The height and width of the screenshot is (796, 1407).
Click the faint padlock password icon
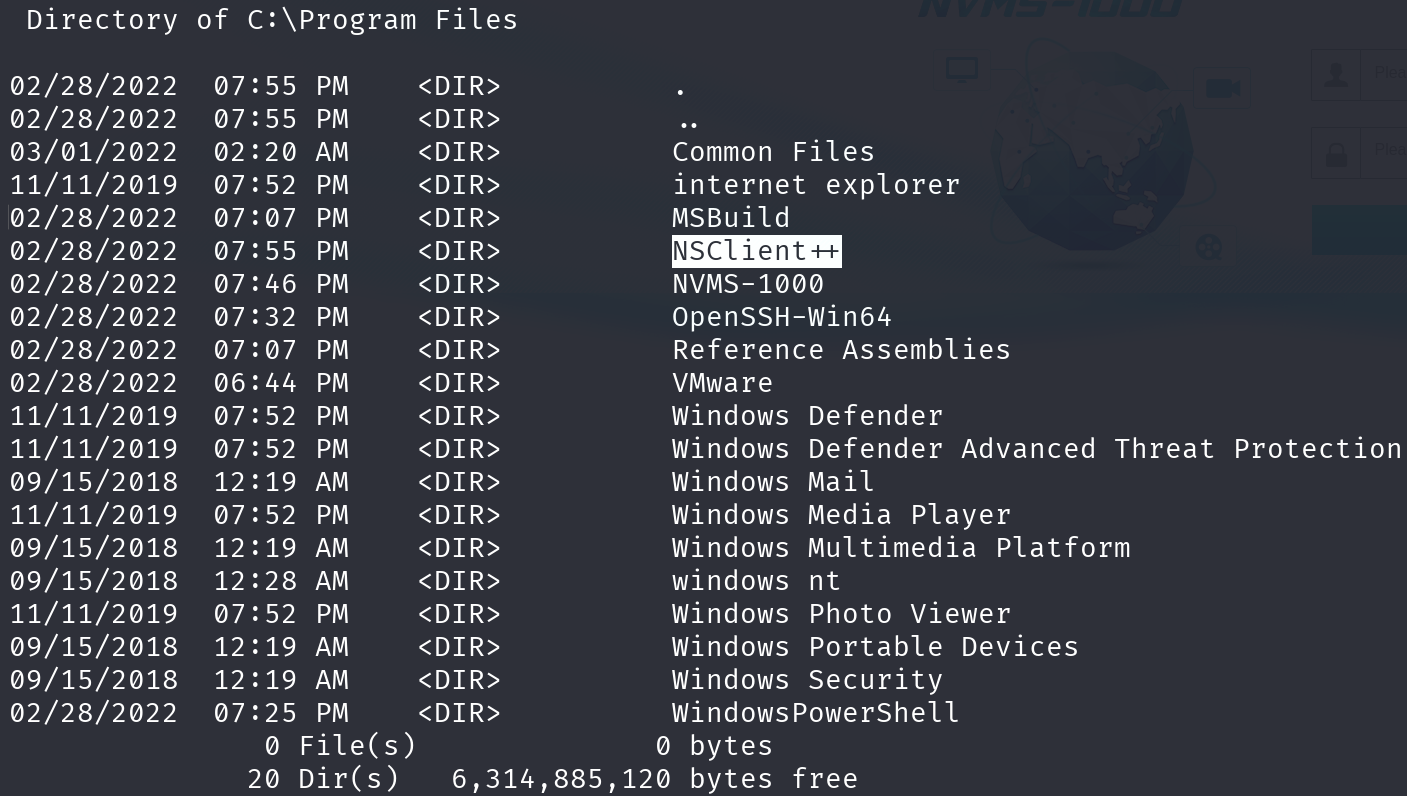pyautogui.click(x=1336, y=154)
